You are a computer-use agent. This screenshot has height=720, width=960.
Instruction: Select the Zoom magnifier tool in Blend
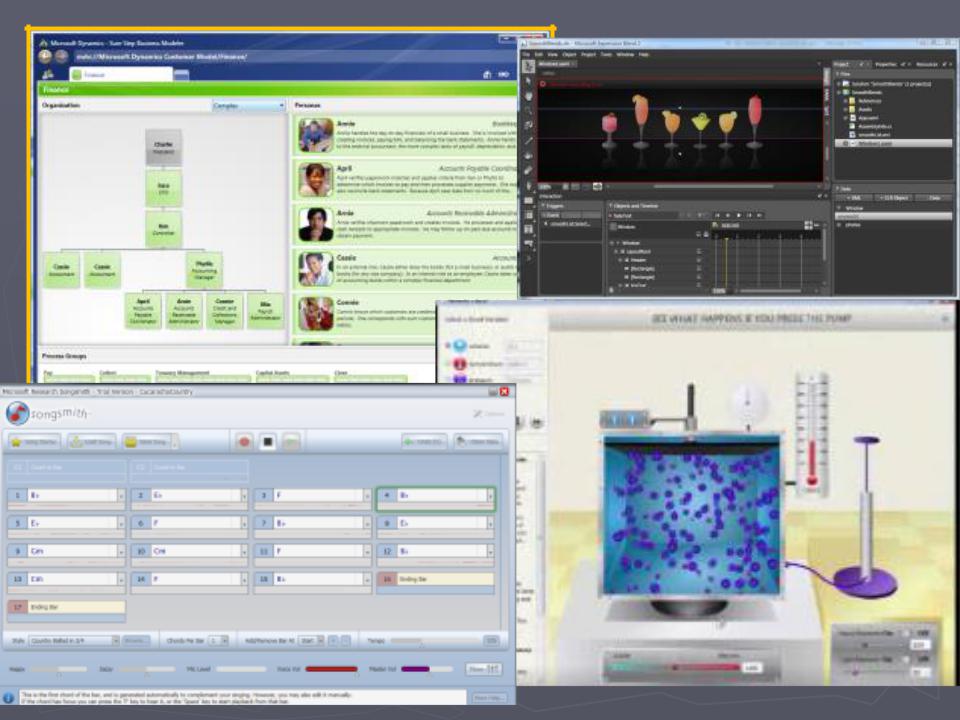tap(528, 111)
